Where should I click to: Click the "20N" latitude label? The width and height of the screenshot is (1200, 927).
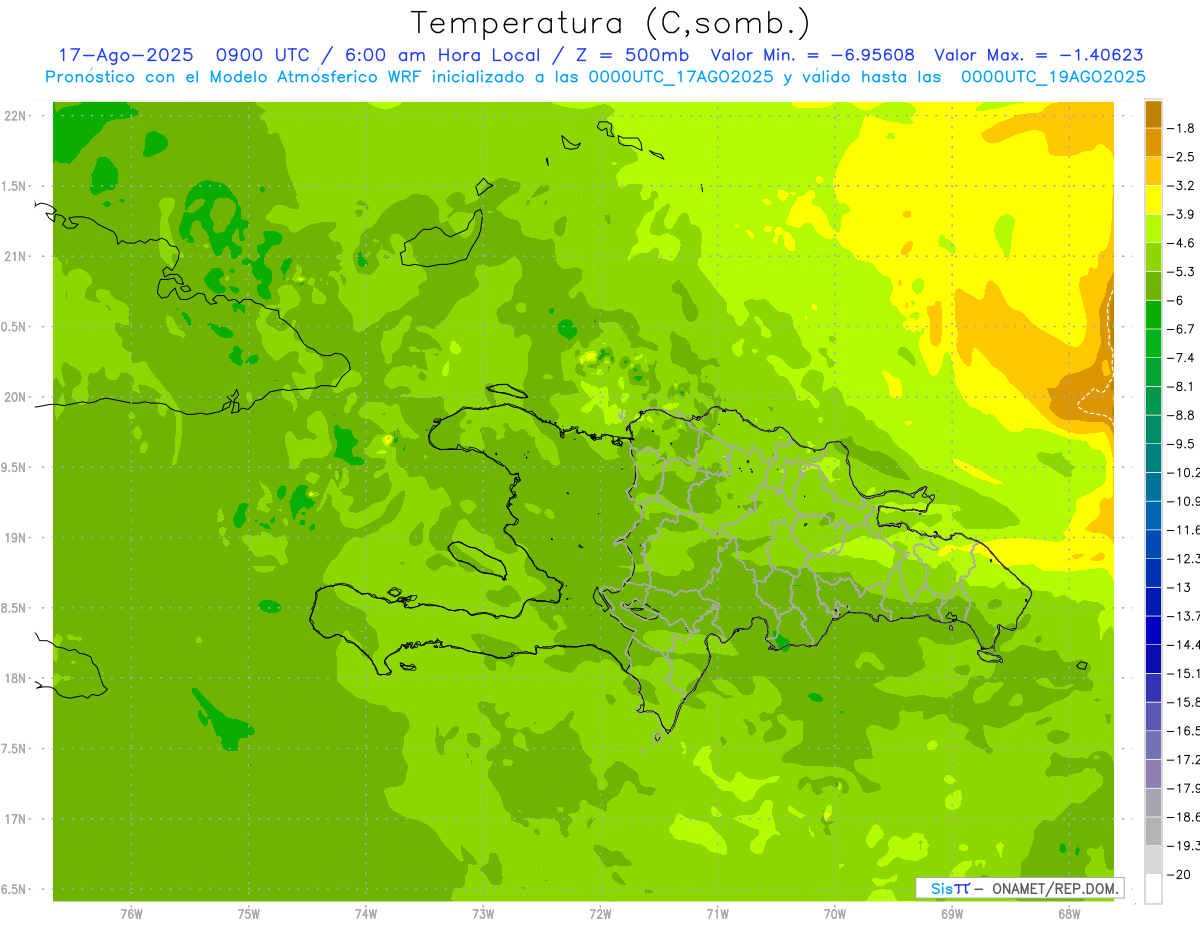point(16,397)
